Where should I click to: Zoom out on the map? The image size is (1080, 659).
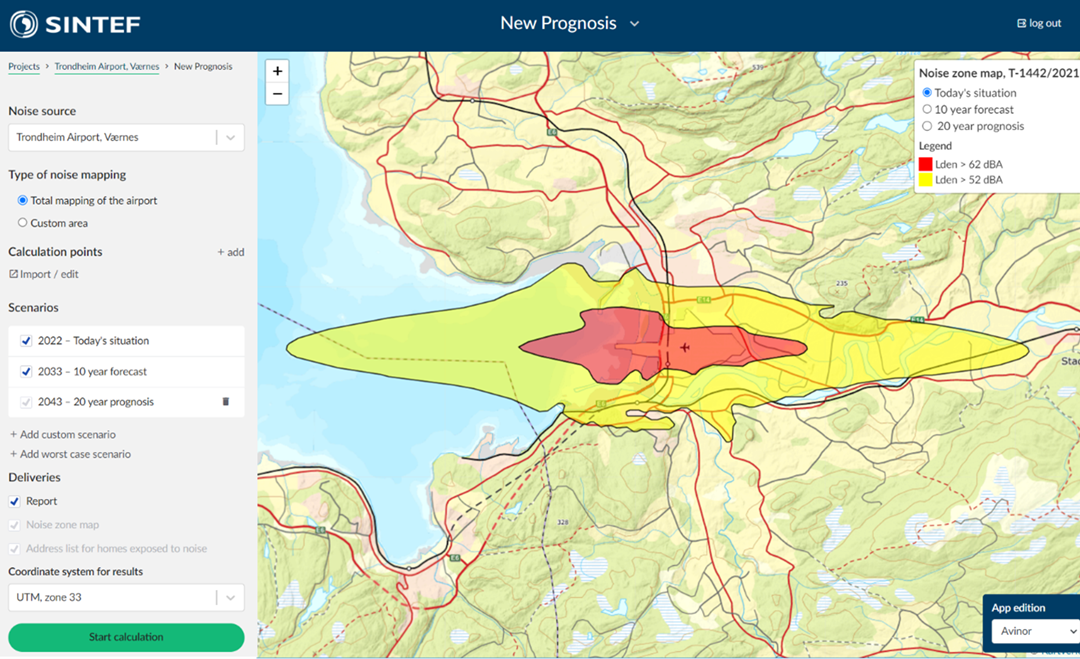(278, 94)
